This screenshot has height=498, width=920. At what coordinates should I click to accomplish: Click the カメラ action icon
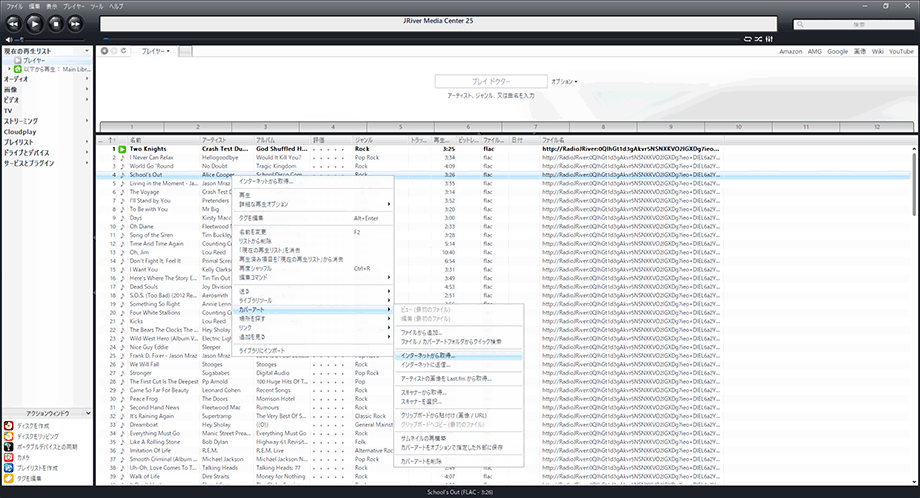coord(8,456)
